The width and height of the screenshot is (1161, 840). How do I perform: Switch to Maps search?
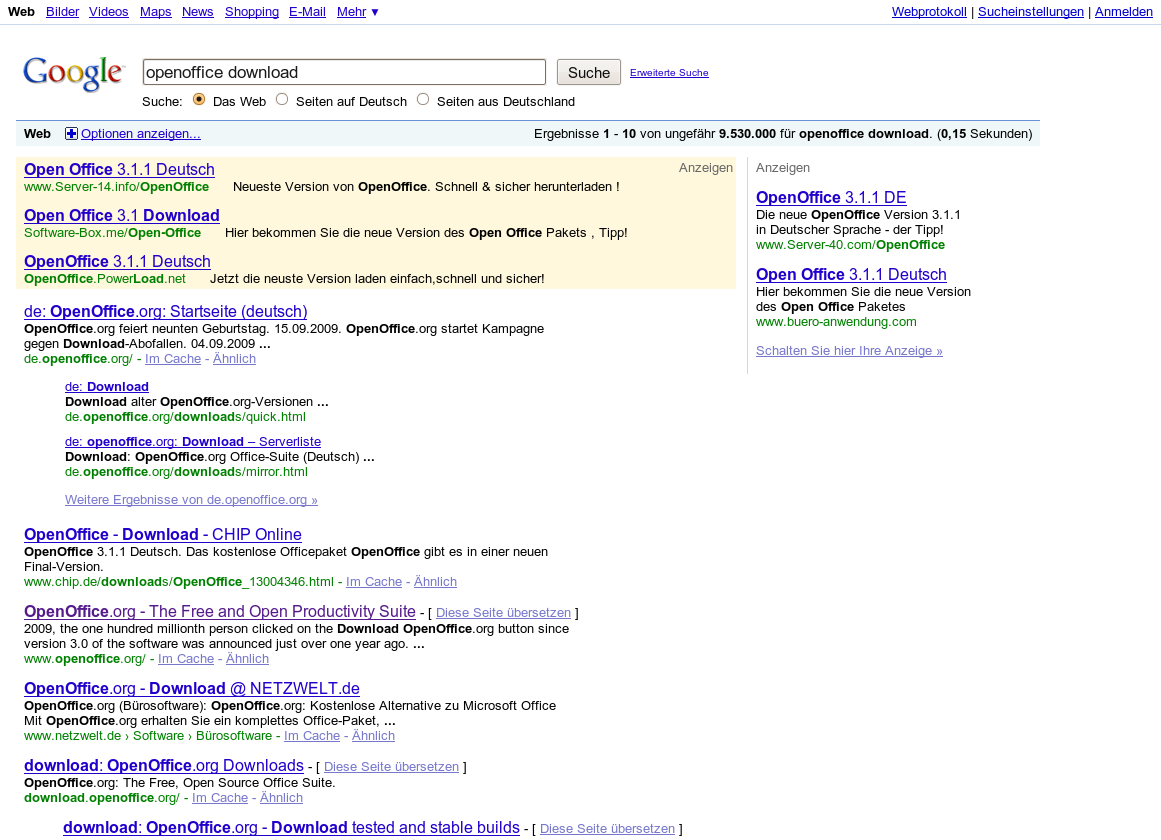coord(155,12)
